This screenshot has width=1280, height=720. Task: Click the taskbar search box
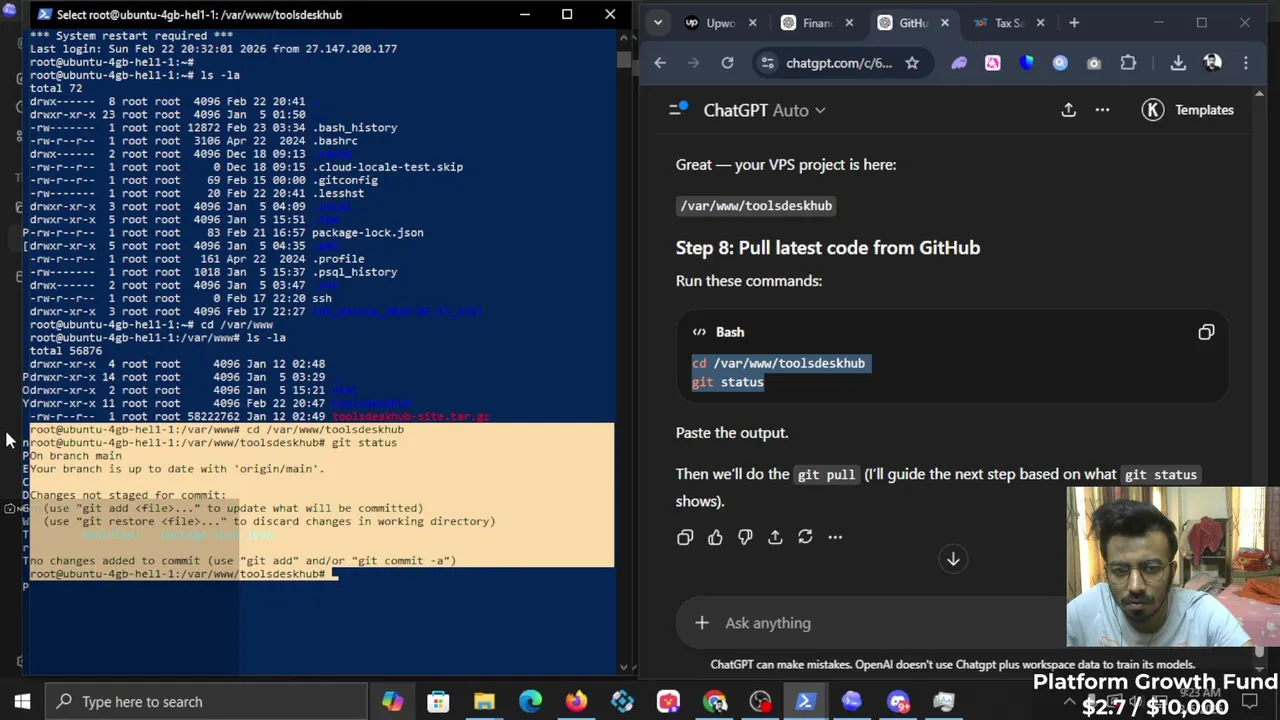206,701
